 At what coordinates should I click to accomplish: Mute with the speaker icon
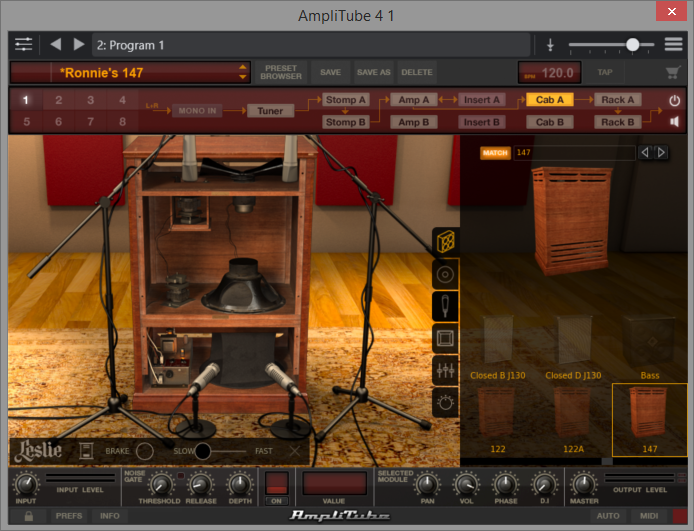click(675, 122)
